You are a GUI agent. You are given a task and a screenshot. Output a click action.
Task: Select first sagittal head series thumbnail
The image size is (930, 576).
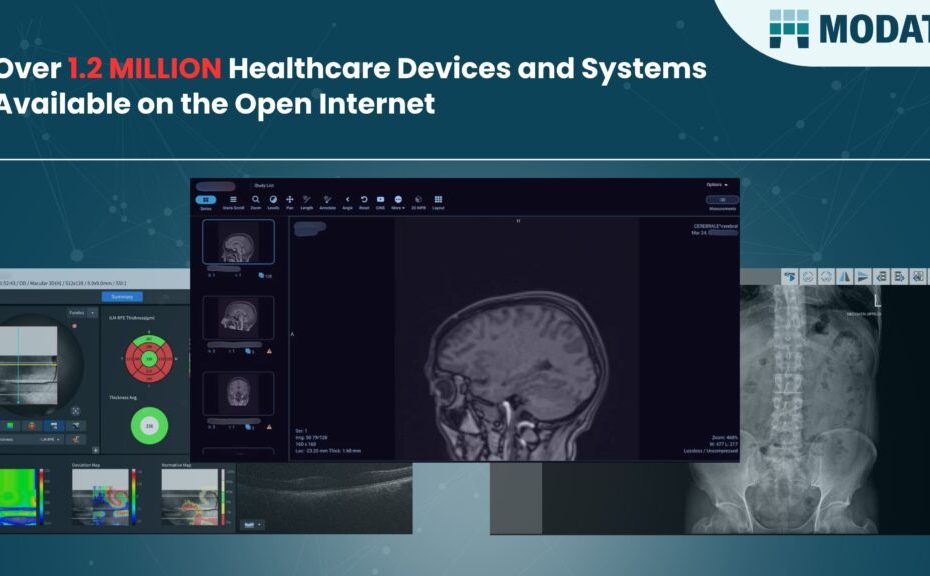tap(238, 242)
